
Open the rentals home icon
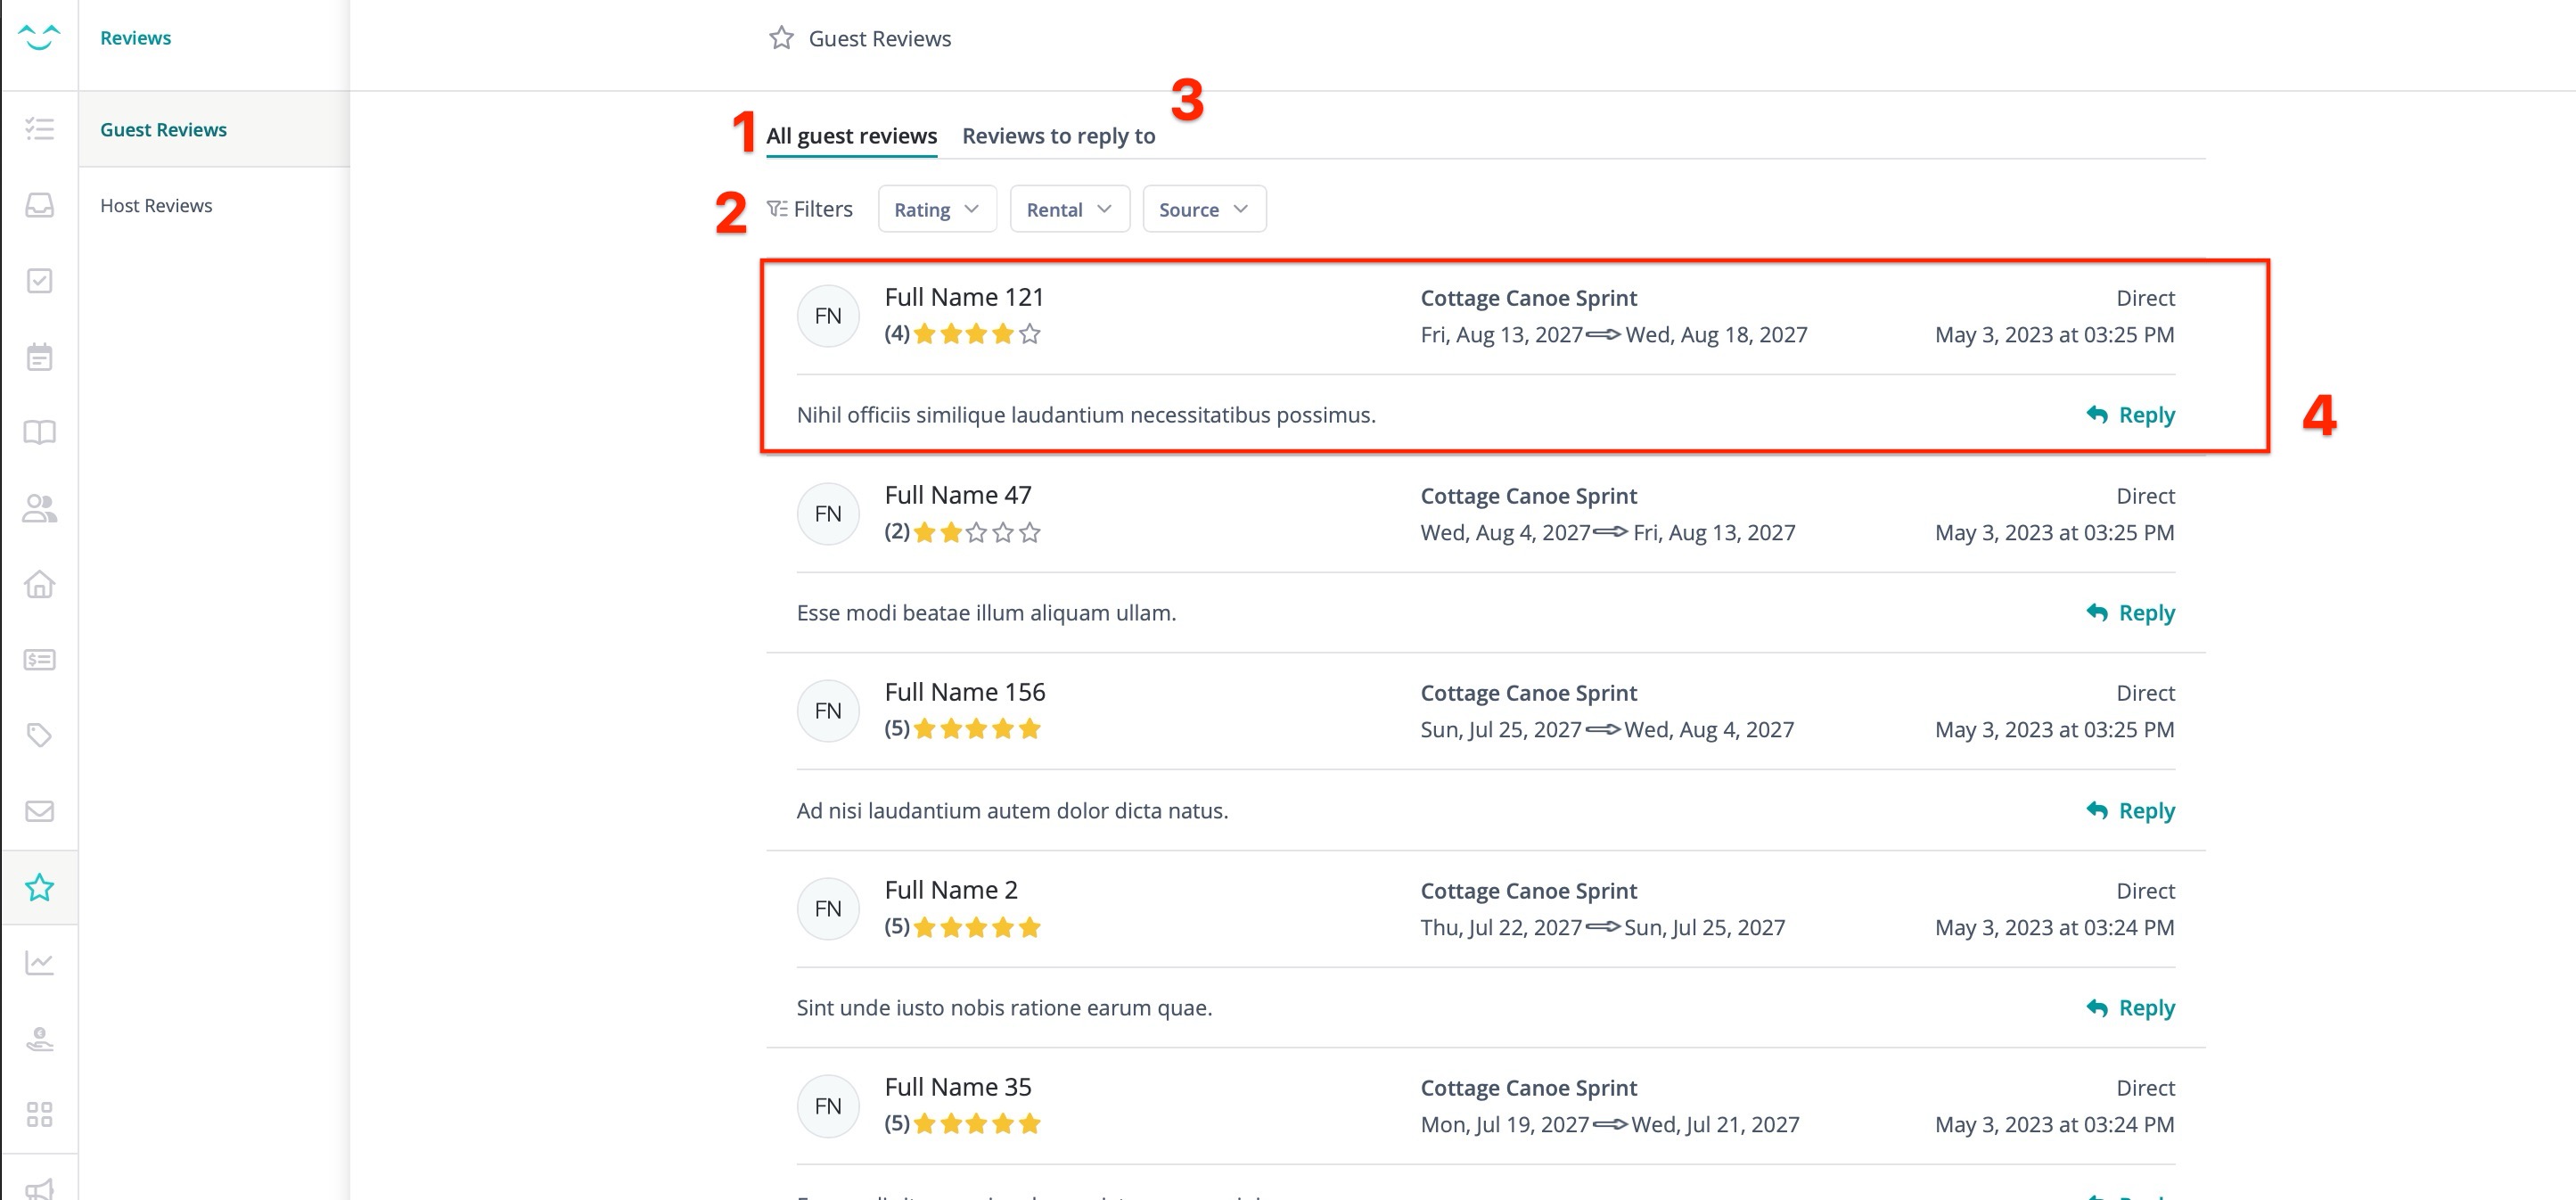point(39,584)
